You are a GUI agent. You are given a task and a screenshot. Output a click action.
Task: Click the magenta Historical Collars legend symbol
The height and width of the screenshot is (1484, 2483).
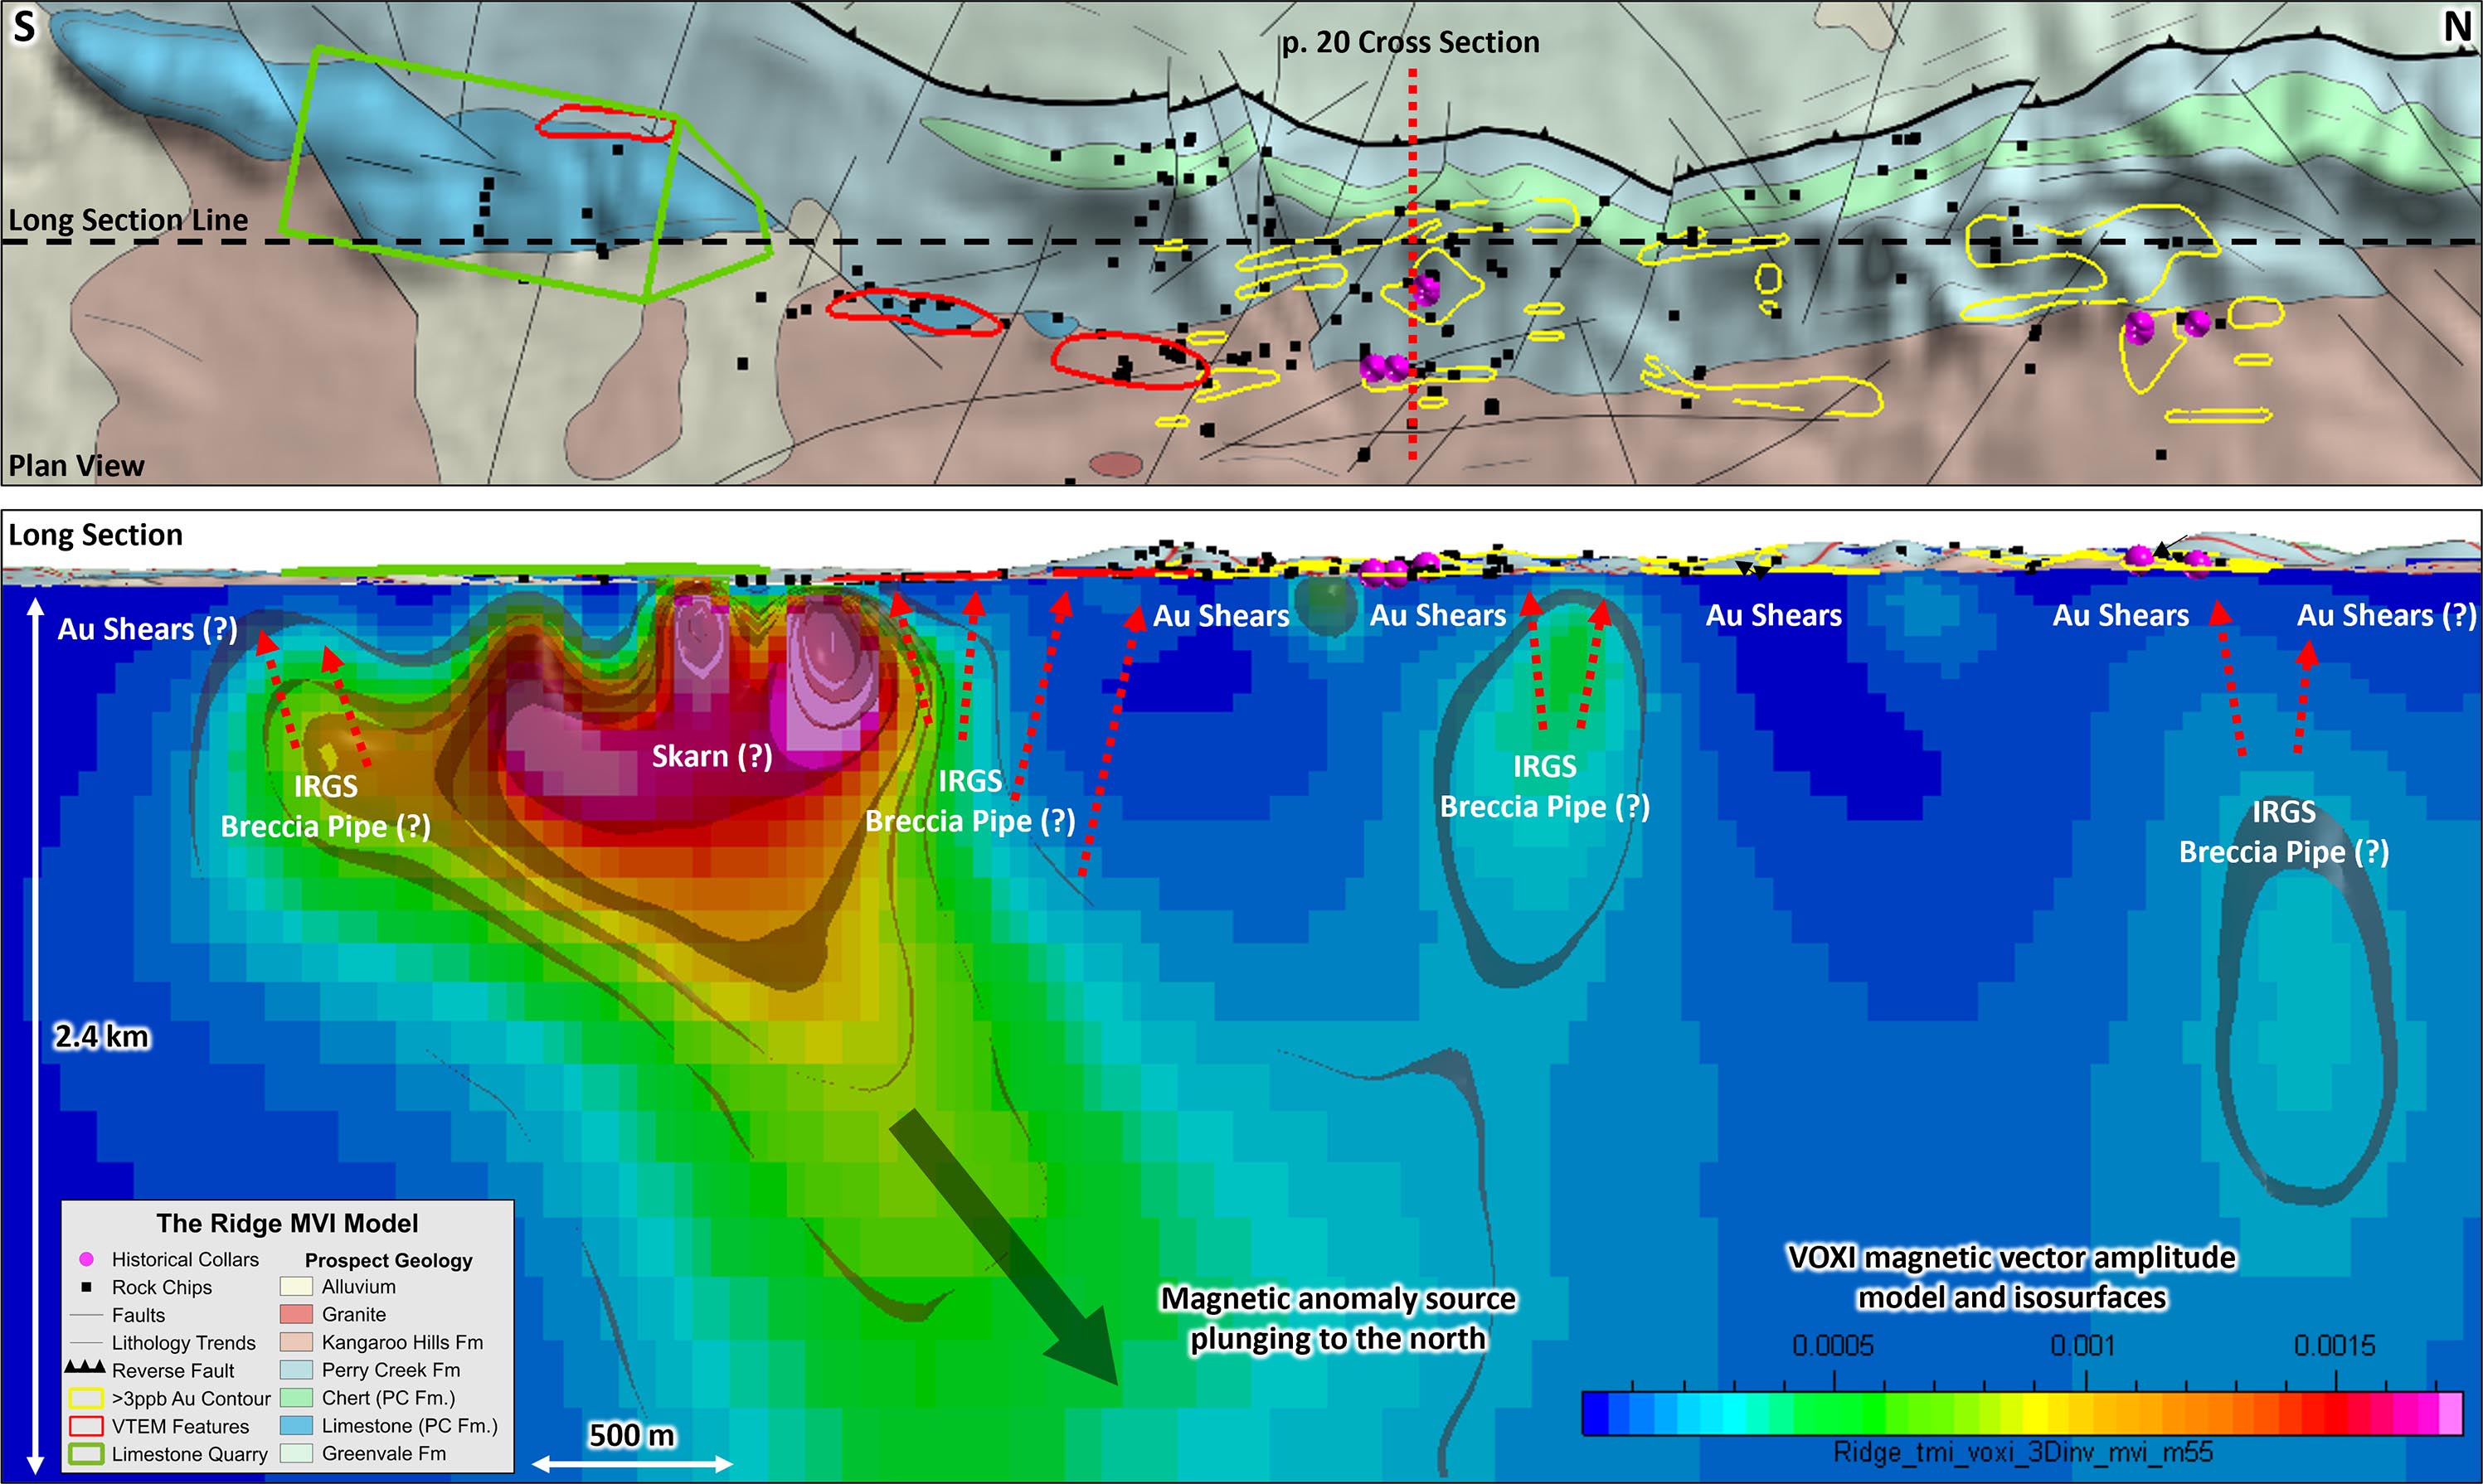pyautogui.click(x=86, y=1259)
